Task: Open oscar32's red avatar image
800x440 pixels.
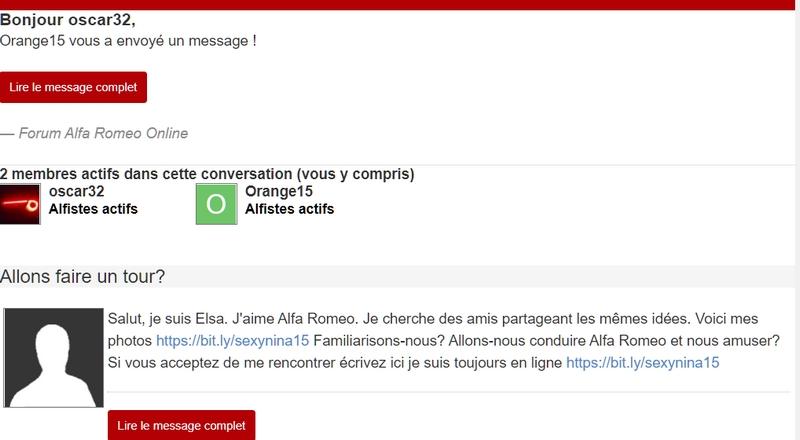Action: (x=20, y=204)
